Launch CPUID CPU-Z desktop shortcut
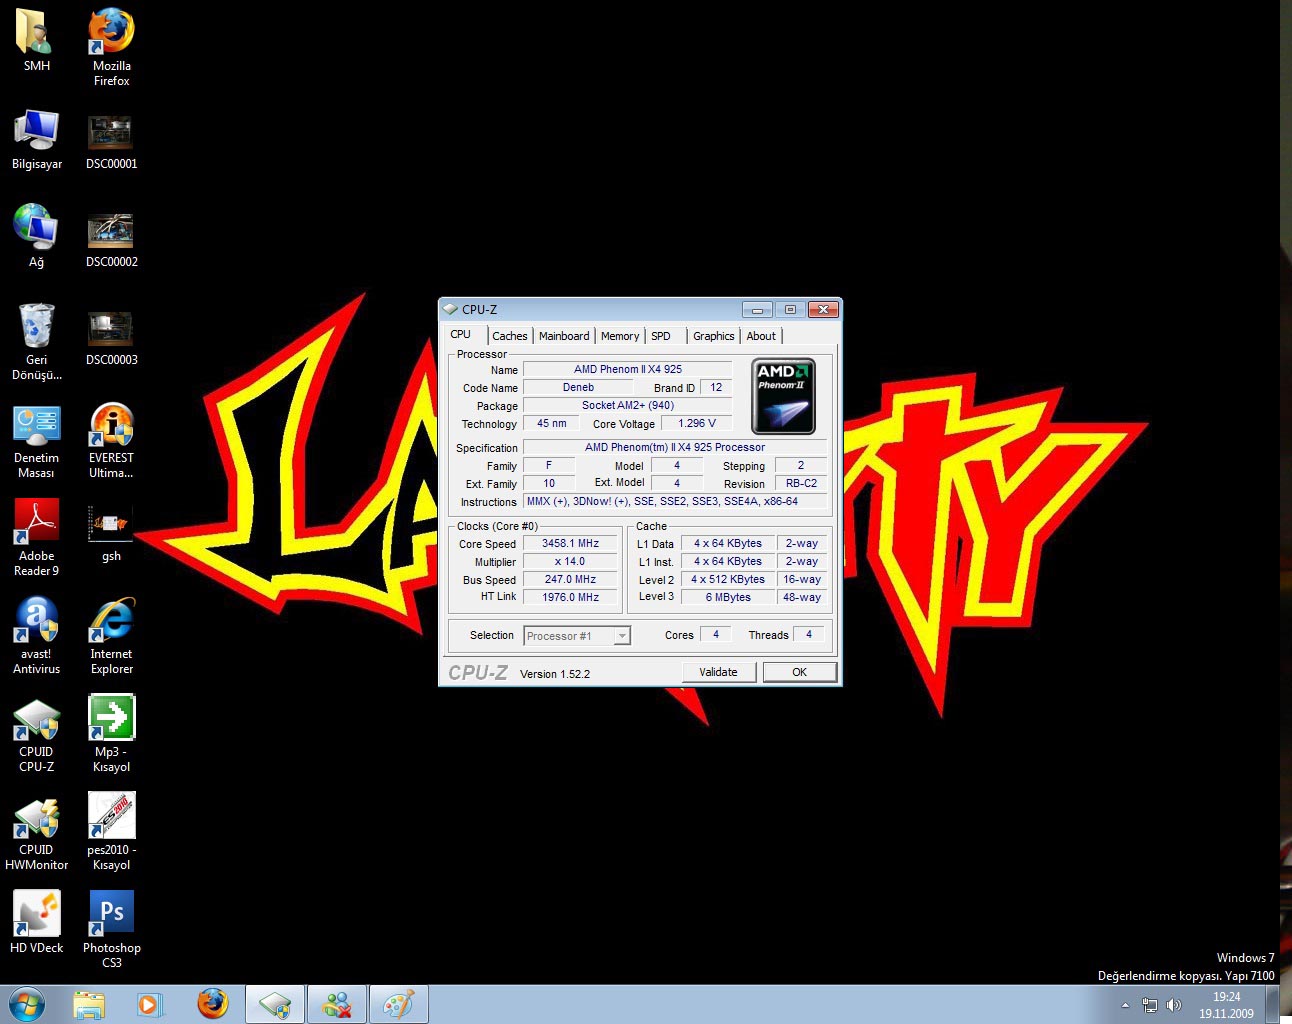The image size is (1292, 1024). [36, 734]
